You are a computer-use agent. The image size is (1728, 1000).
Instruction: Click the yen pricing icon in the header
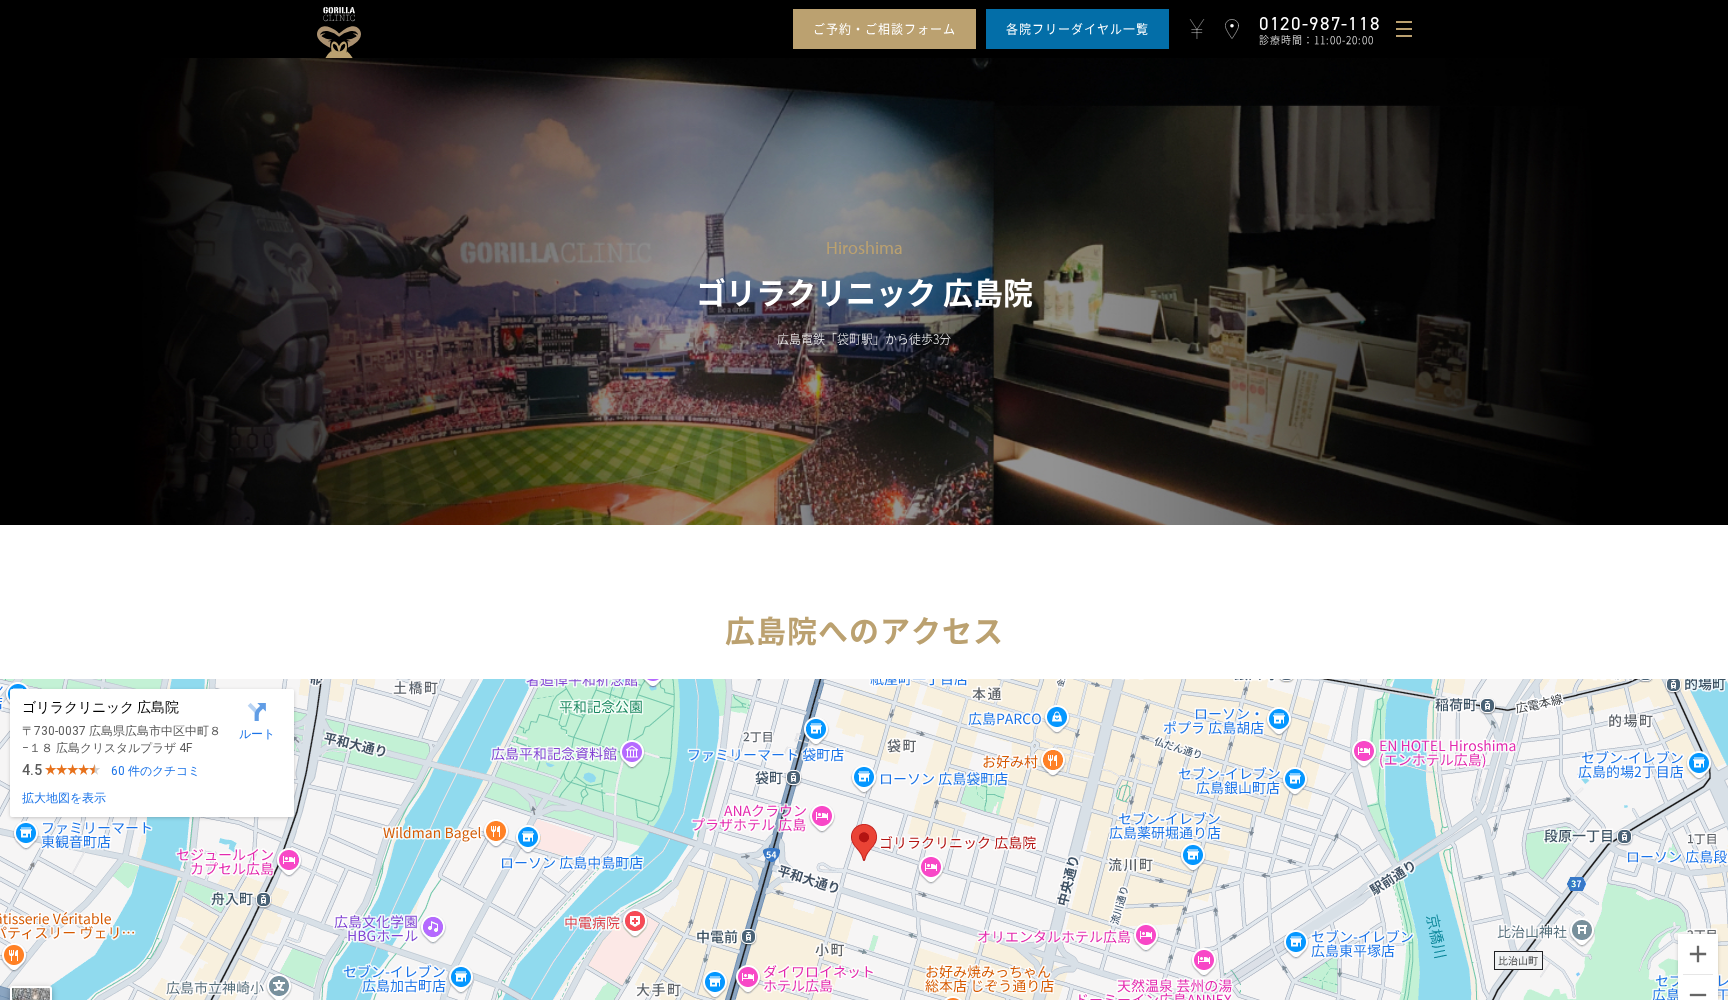pos(1196,30)
